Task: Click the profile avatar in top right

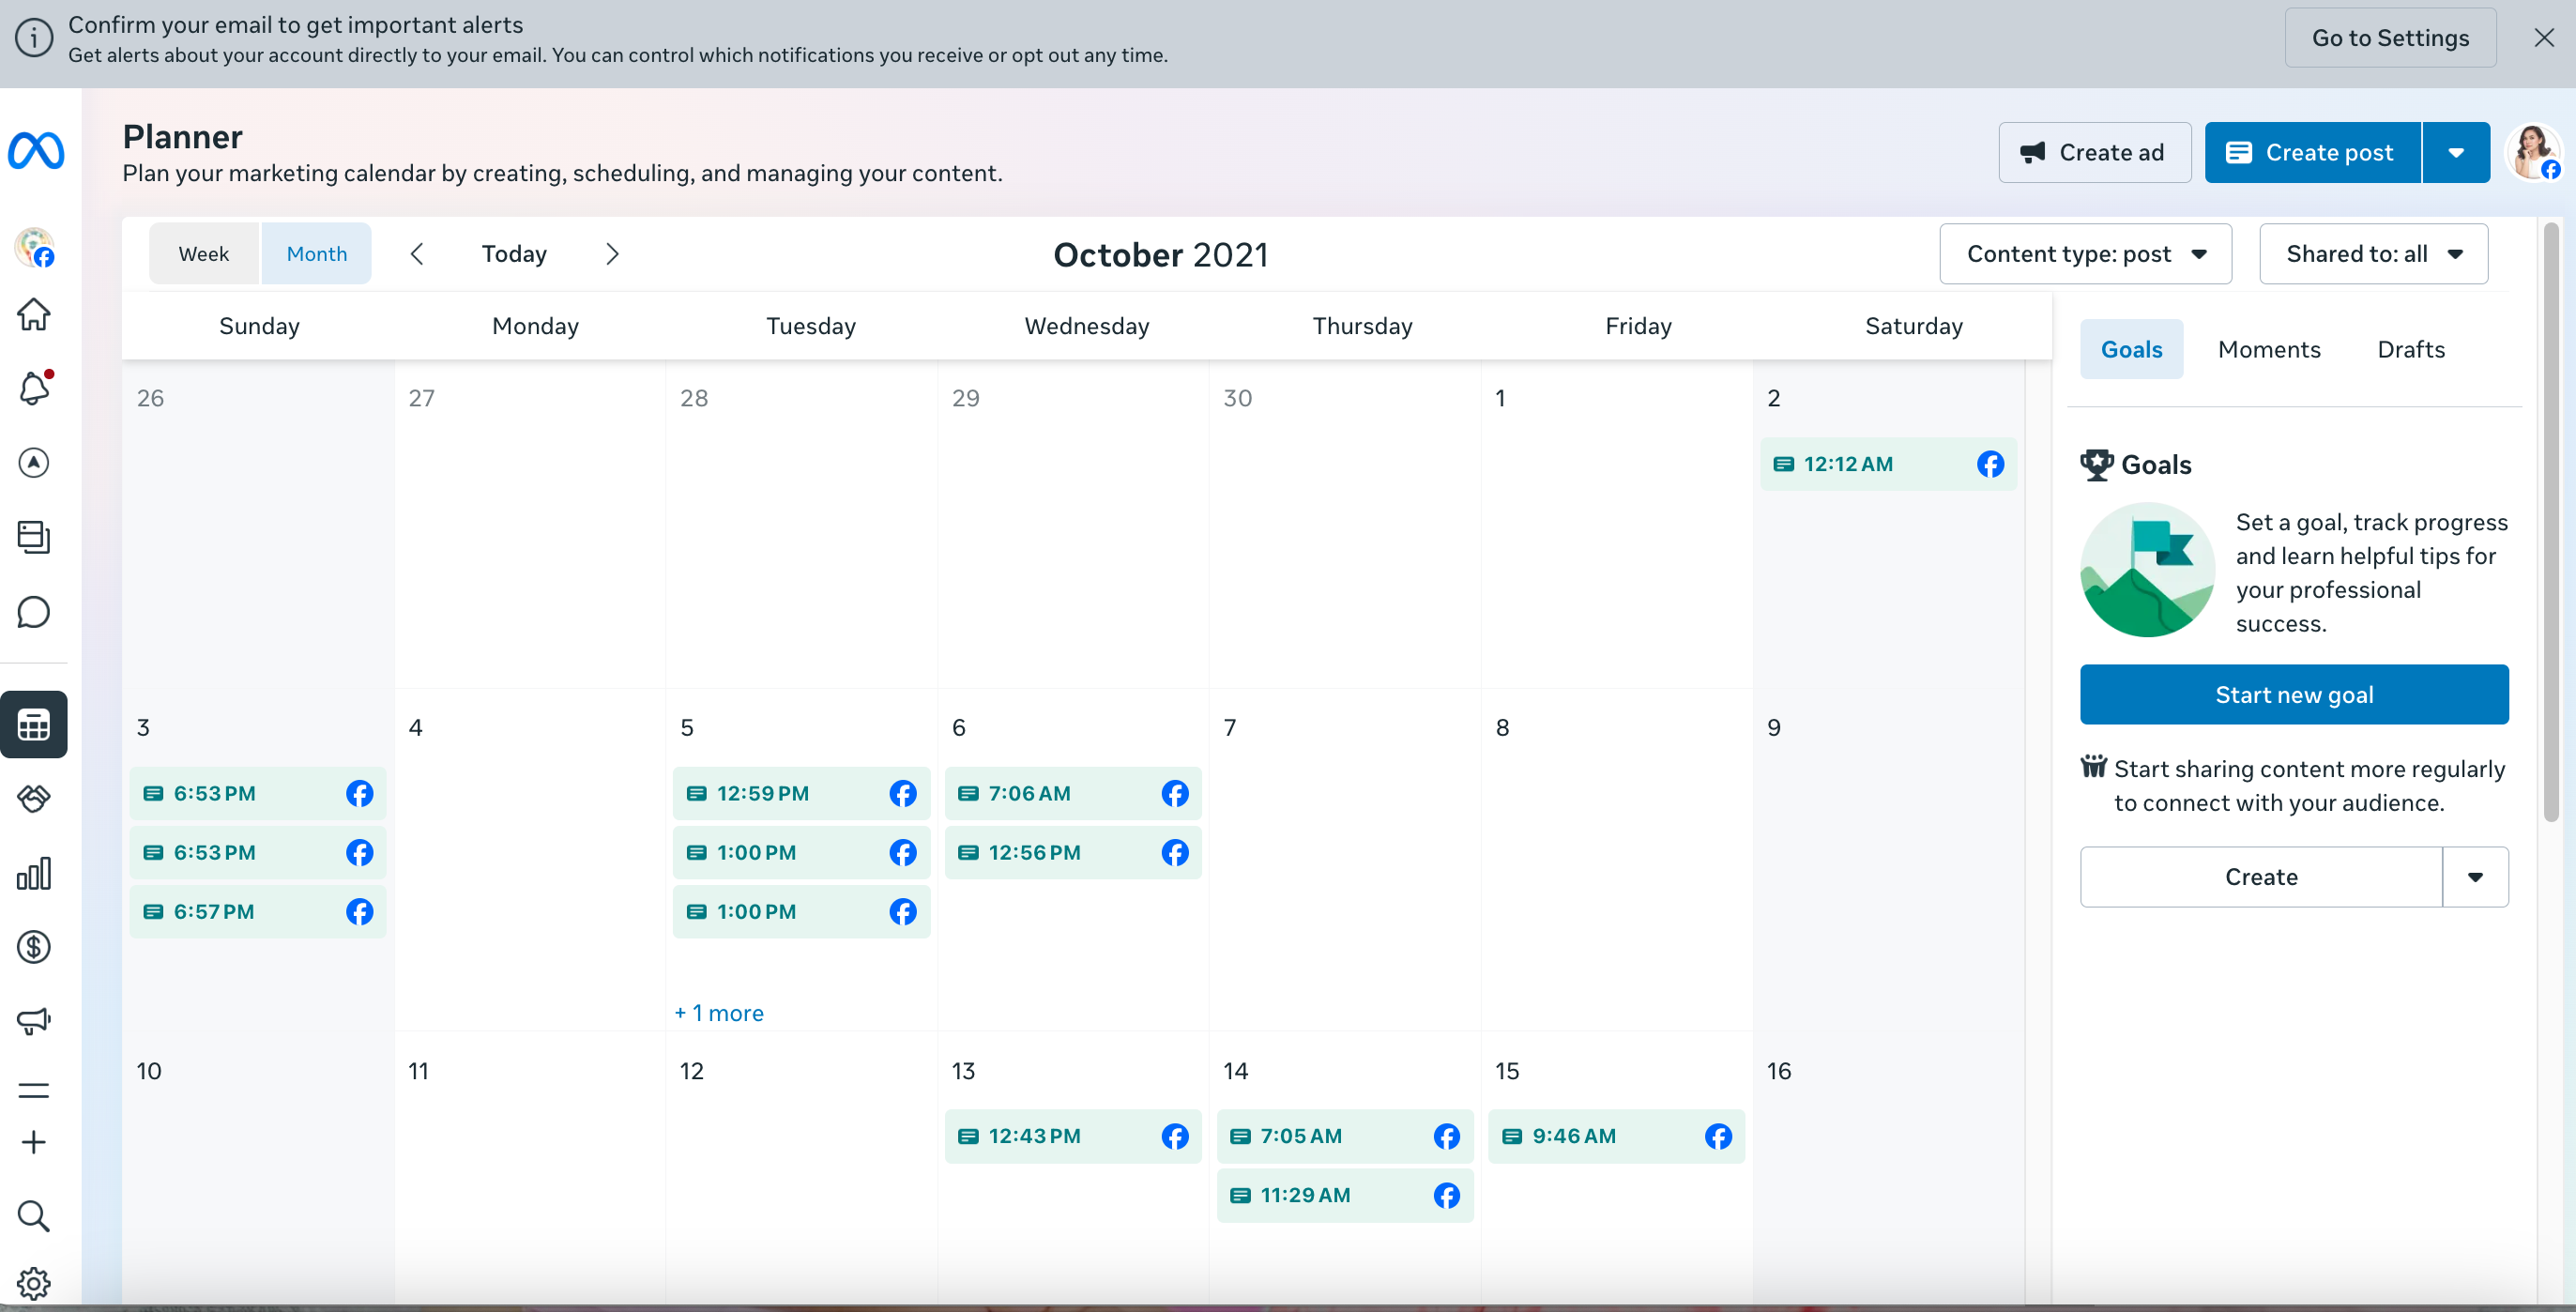Action: tap(2533, 152)
